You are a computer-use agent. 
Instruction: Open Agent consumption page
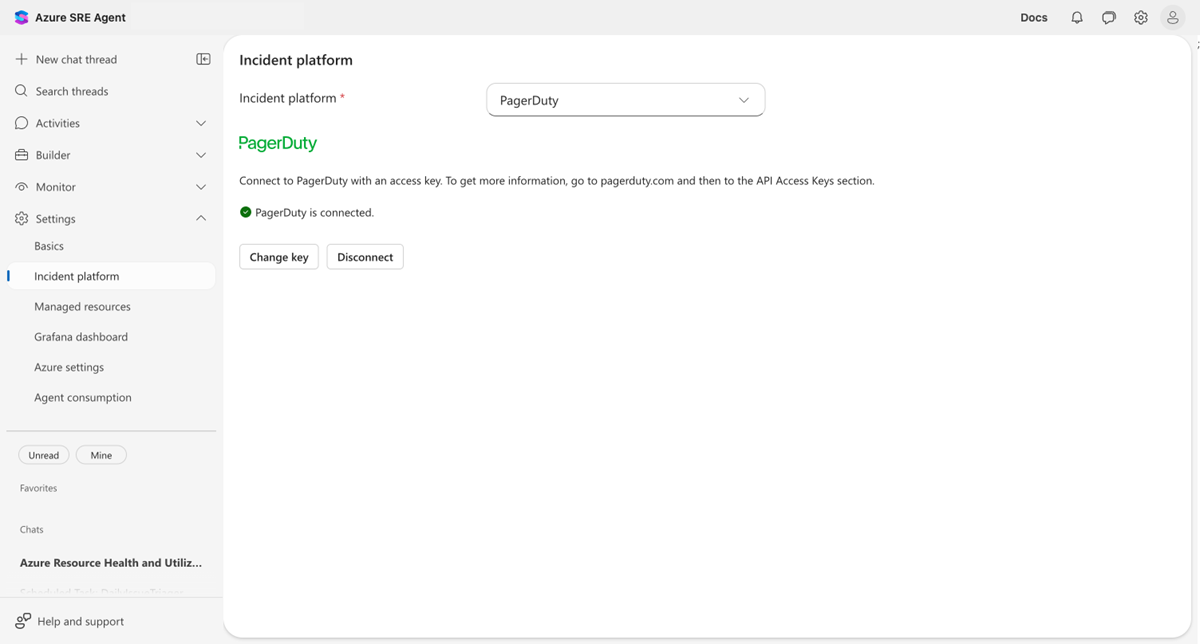pos(83,397)
